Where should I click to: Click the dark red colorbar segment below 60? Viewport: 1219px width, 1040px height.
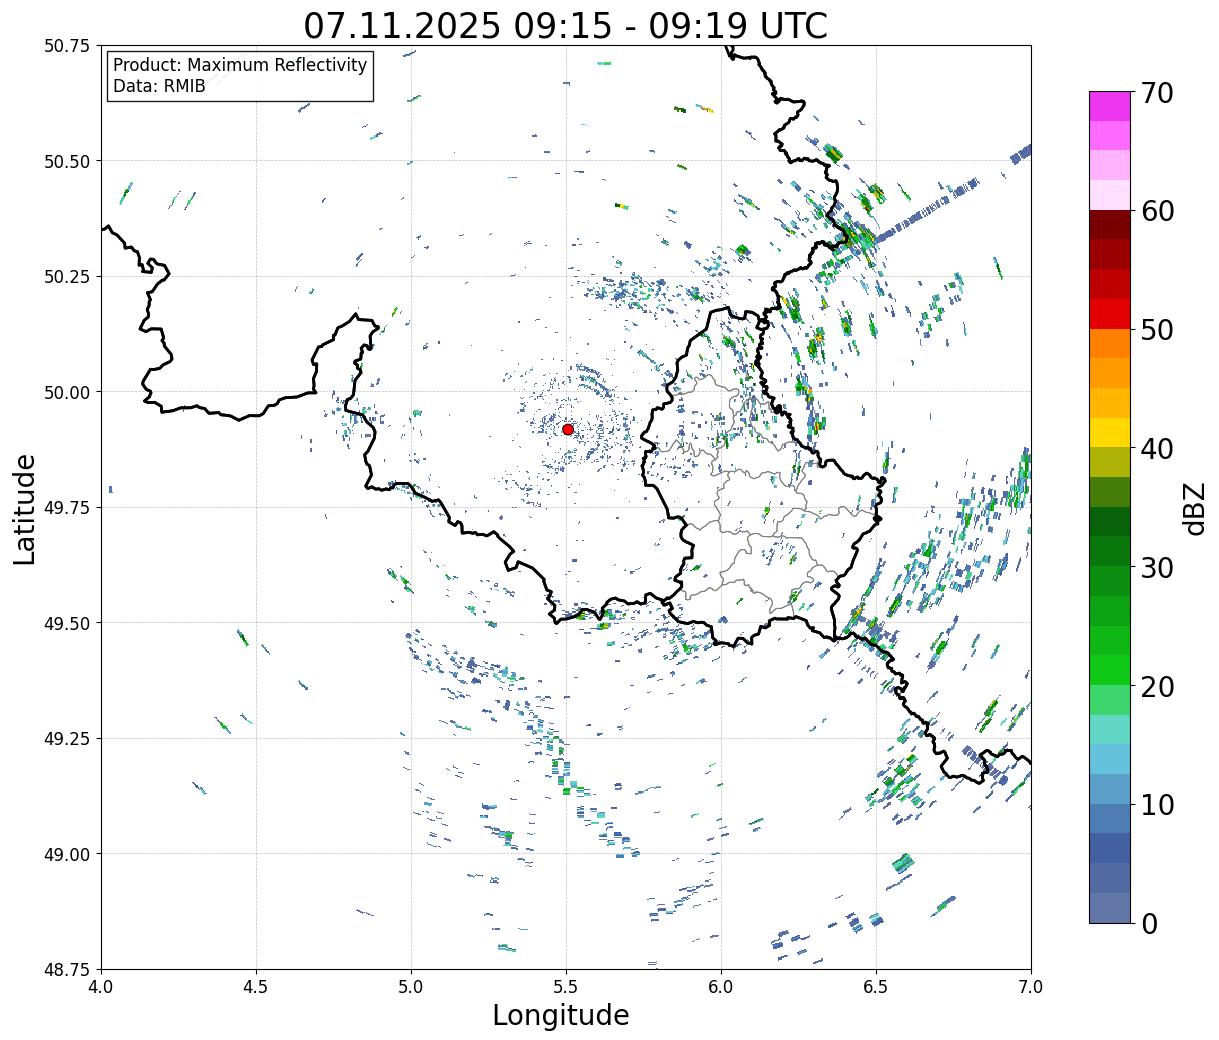tap(1110, 225)
